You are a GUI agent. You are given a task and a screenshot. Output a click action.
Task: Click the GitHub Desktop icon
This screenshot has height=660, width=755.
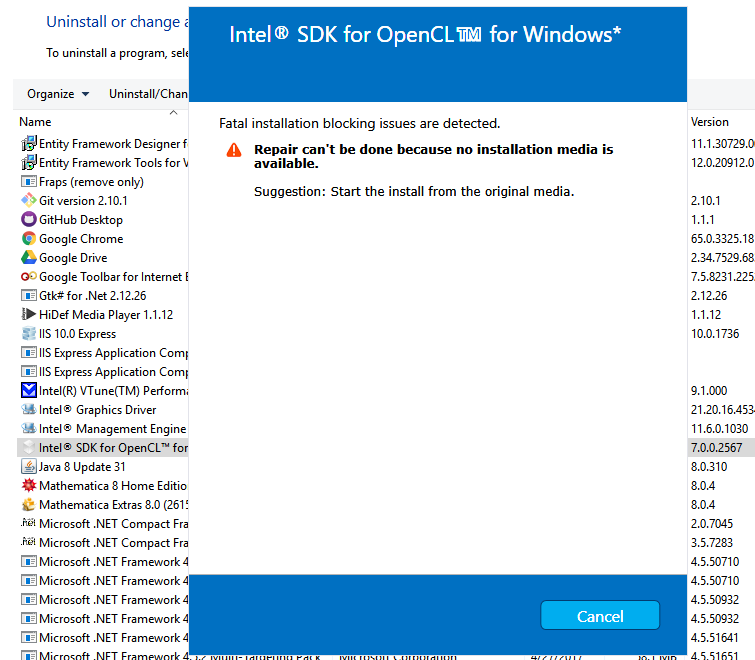(x=29, y=220)
